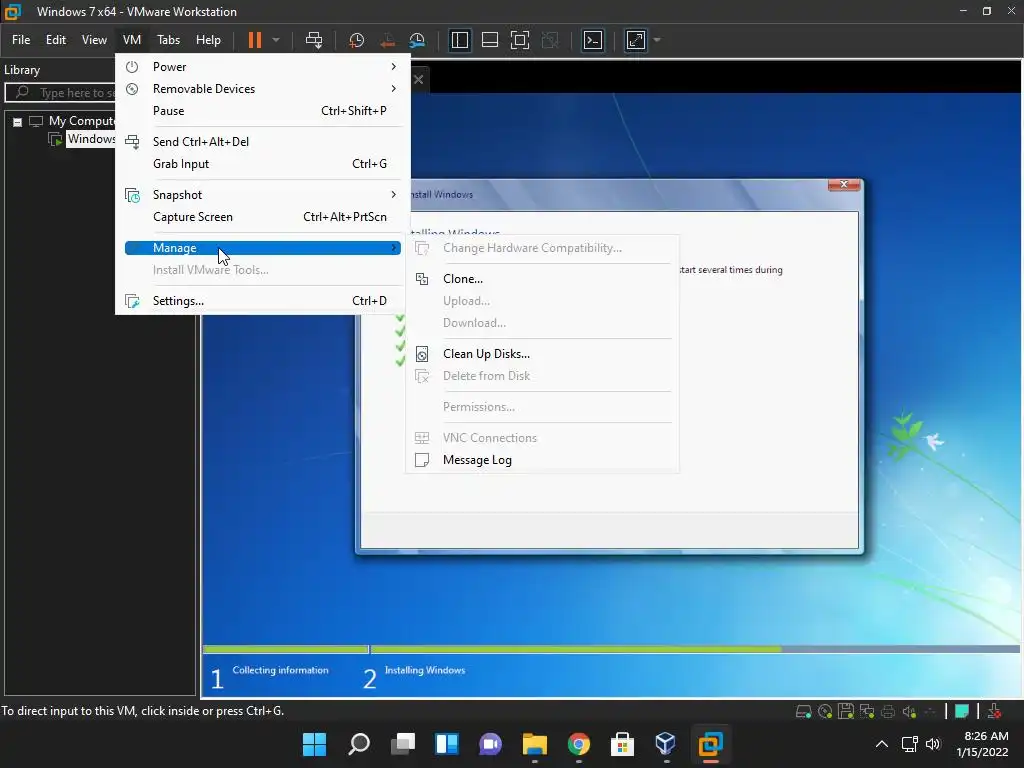Image resolution: width=1024 pixels, height=768 pixels.
Task: Collapse the My Computer tree node
Action: [18, 122]
